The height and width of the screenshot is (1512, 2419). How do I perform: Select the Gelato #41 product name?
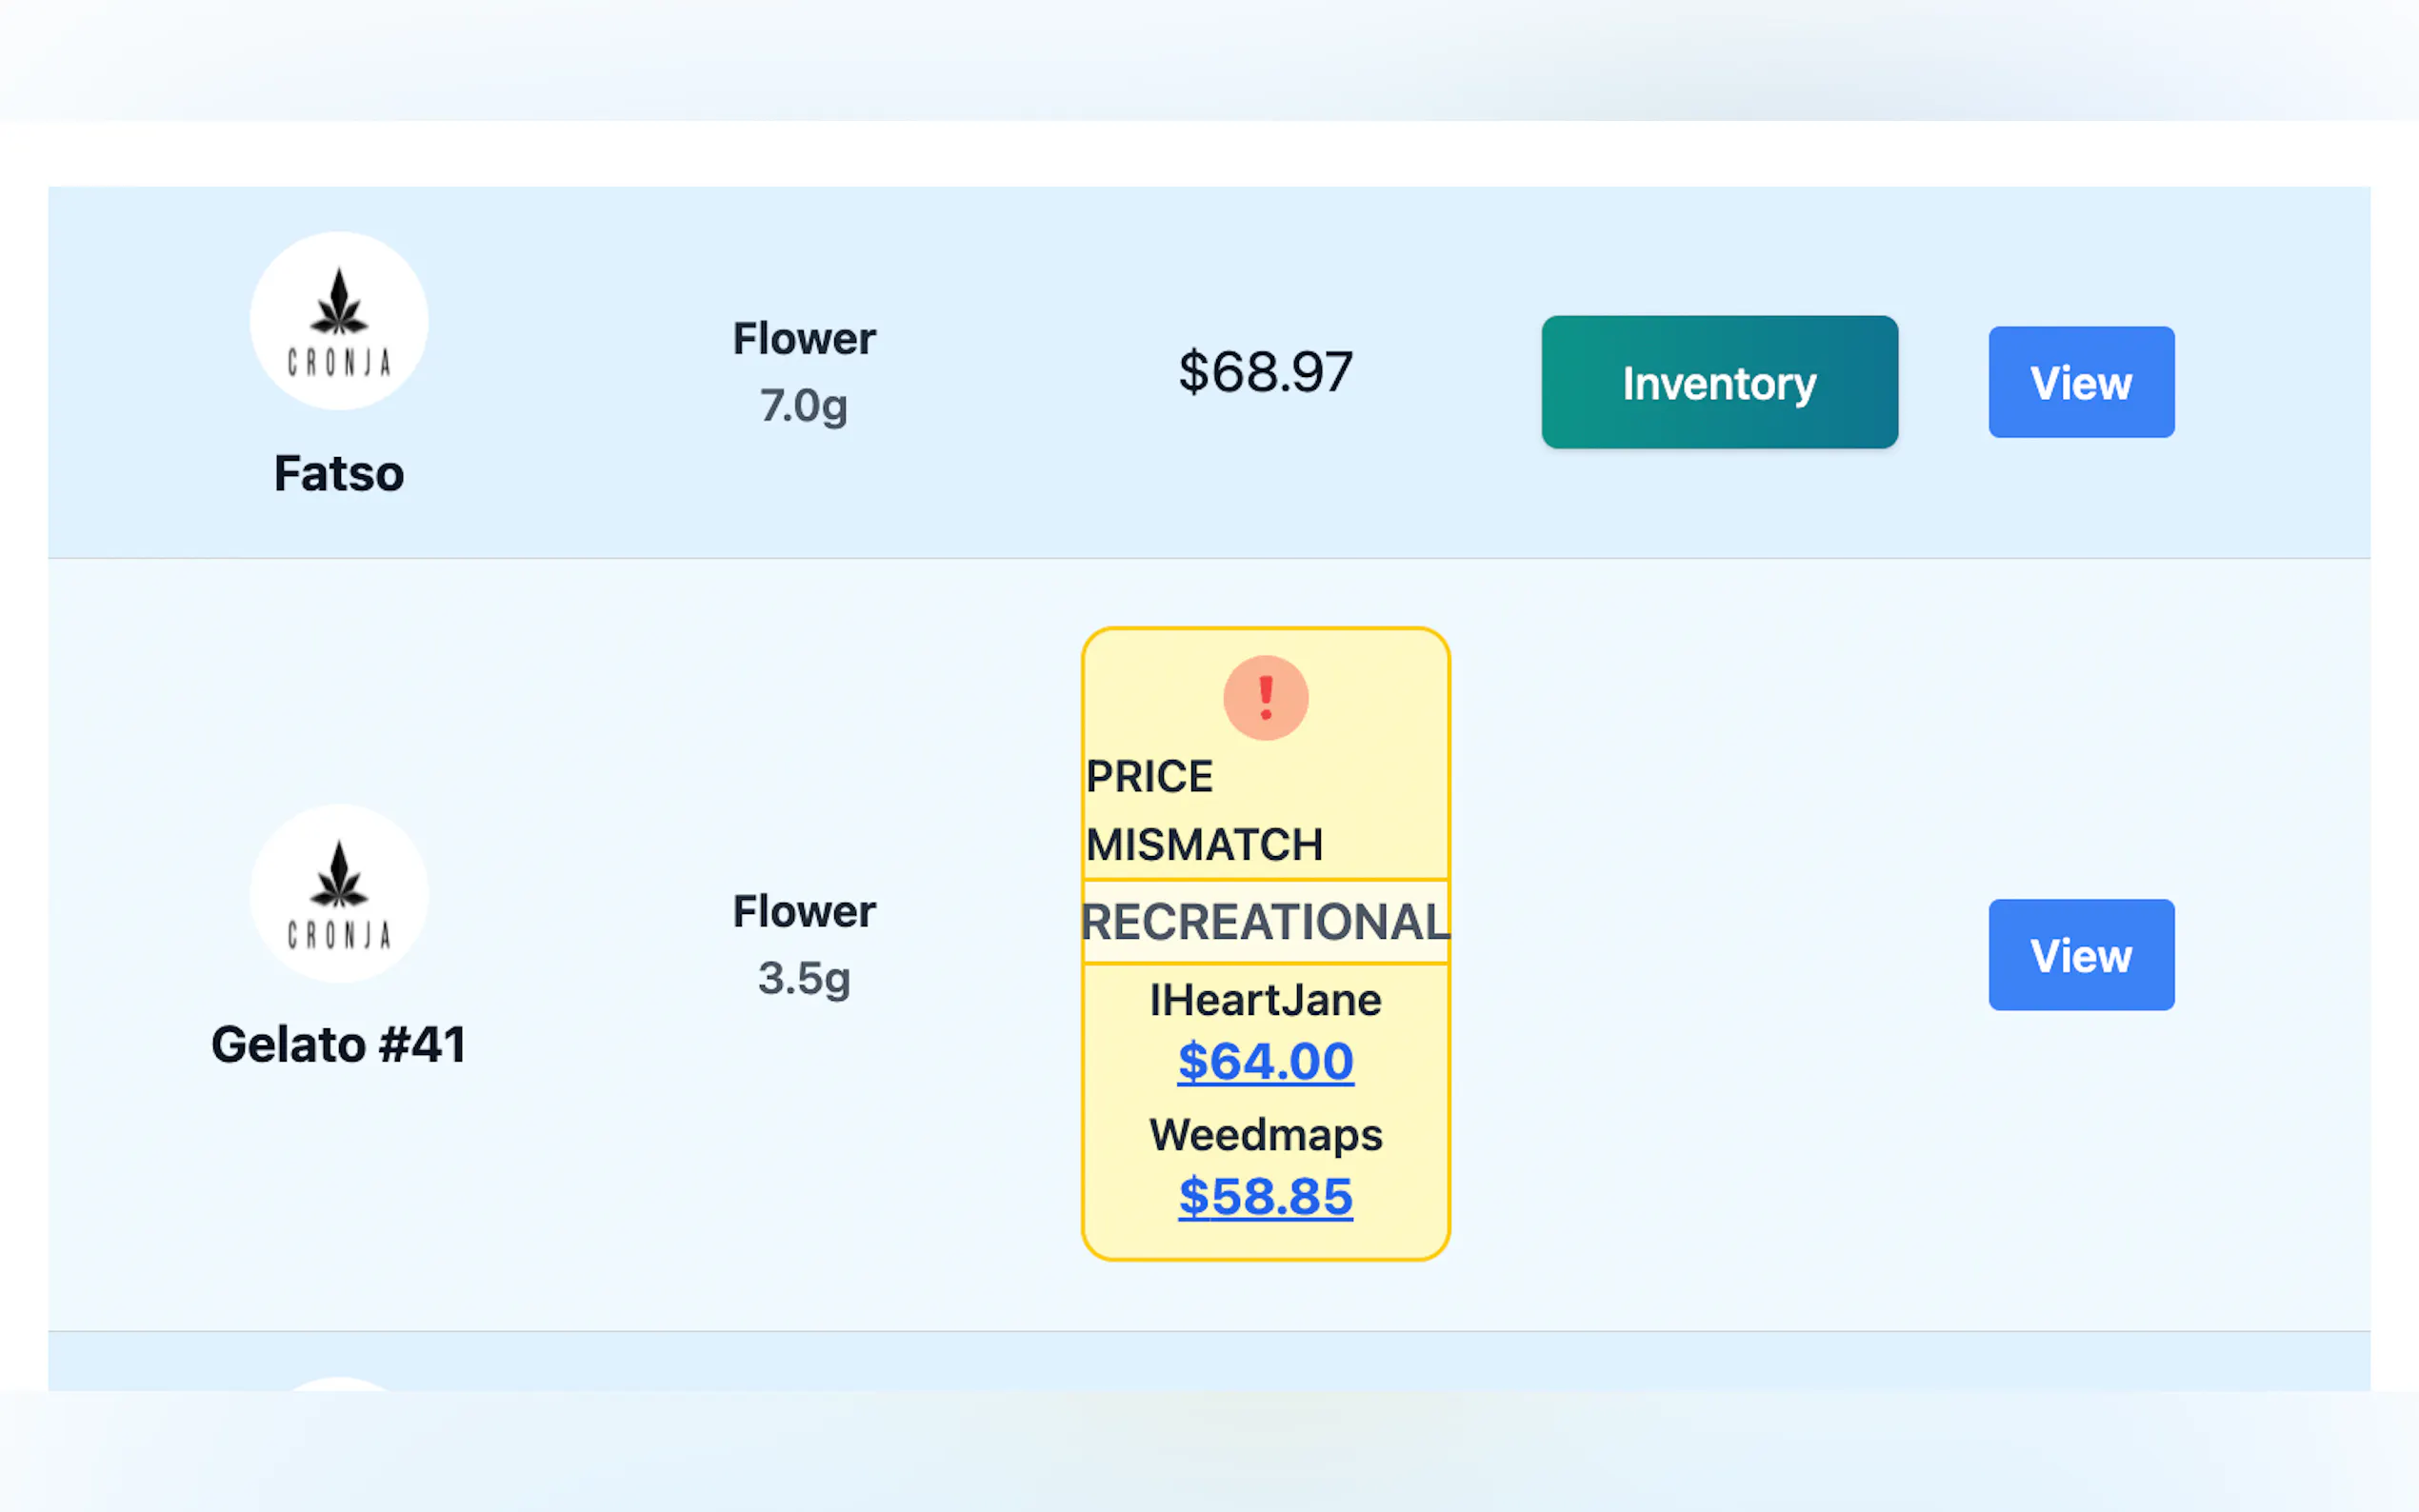coord(339,1045)
